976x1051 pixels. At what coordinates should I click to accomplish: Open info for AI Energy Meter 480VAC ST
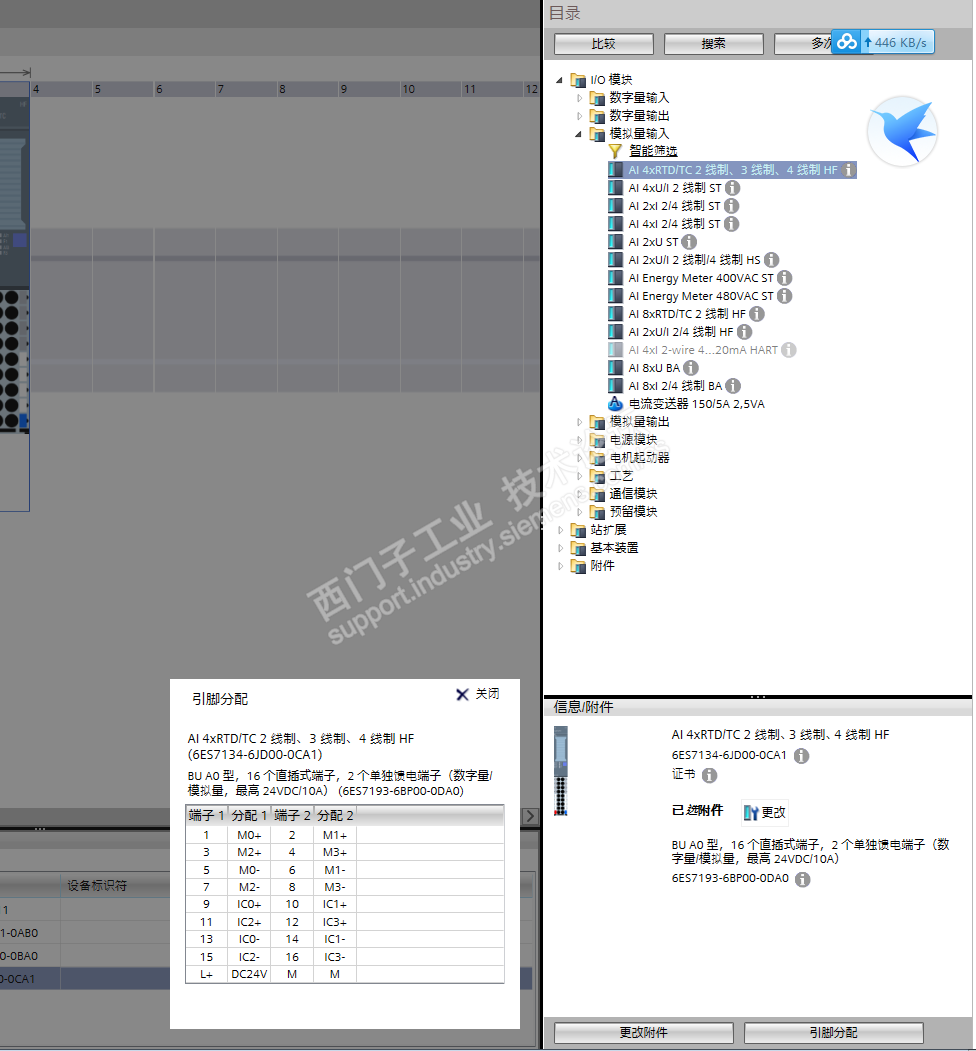click(784, 296)
